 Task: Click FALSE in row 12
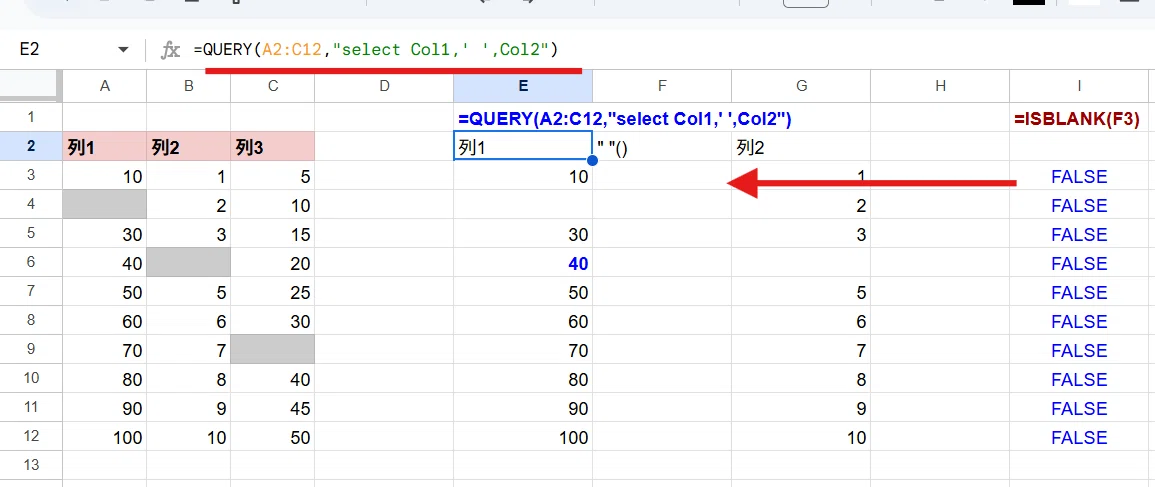(1079, 437)
